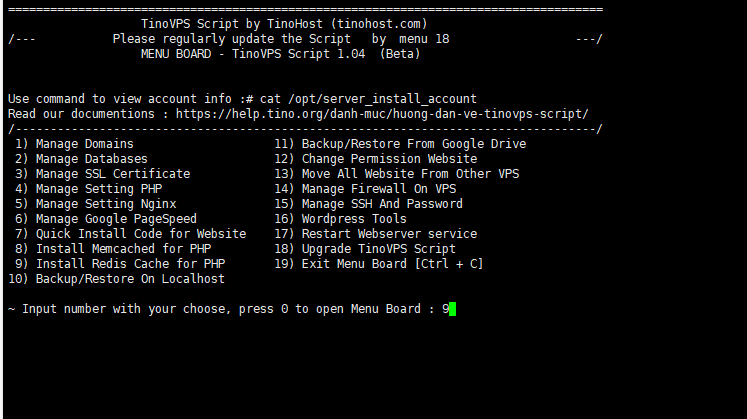This screenshot has width=747, height=419.
Task: Select Install Memcached for PHP
Action: click(x=112, y=249)
